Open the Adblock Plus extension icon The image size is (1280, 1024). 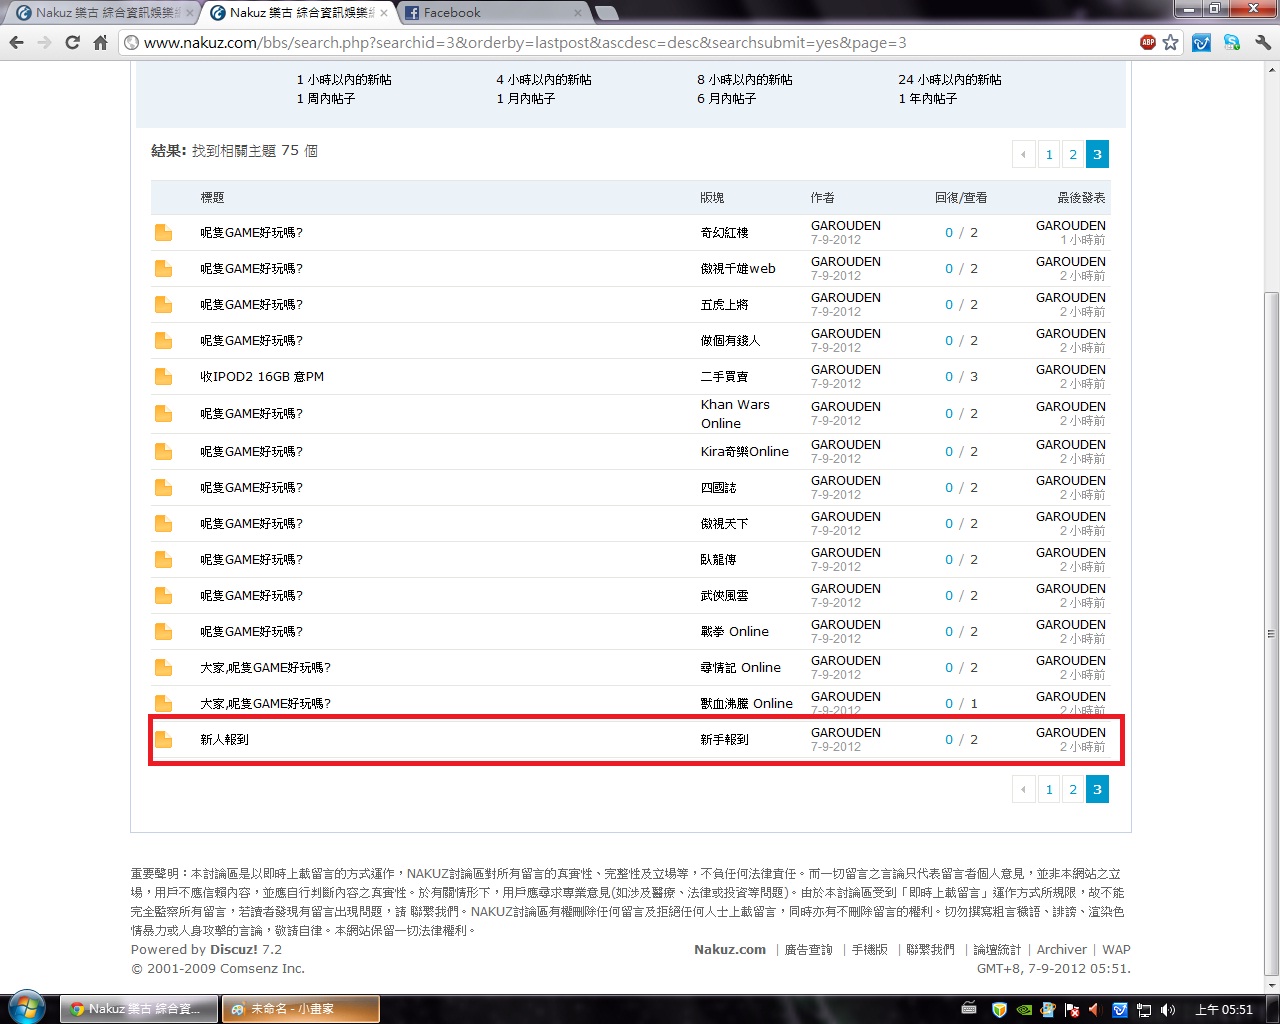coord(1147,42)
